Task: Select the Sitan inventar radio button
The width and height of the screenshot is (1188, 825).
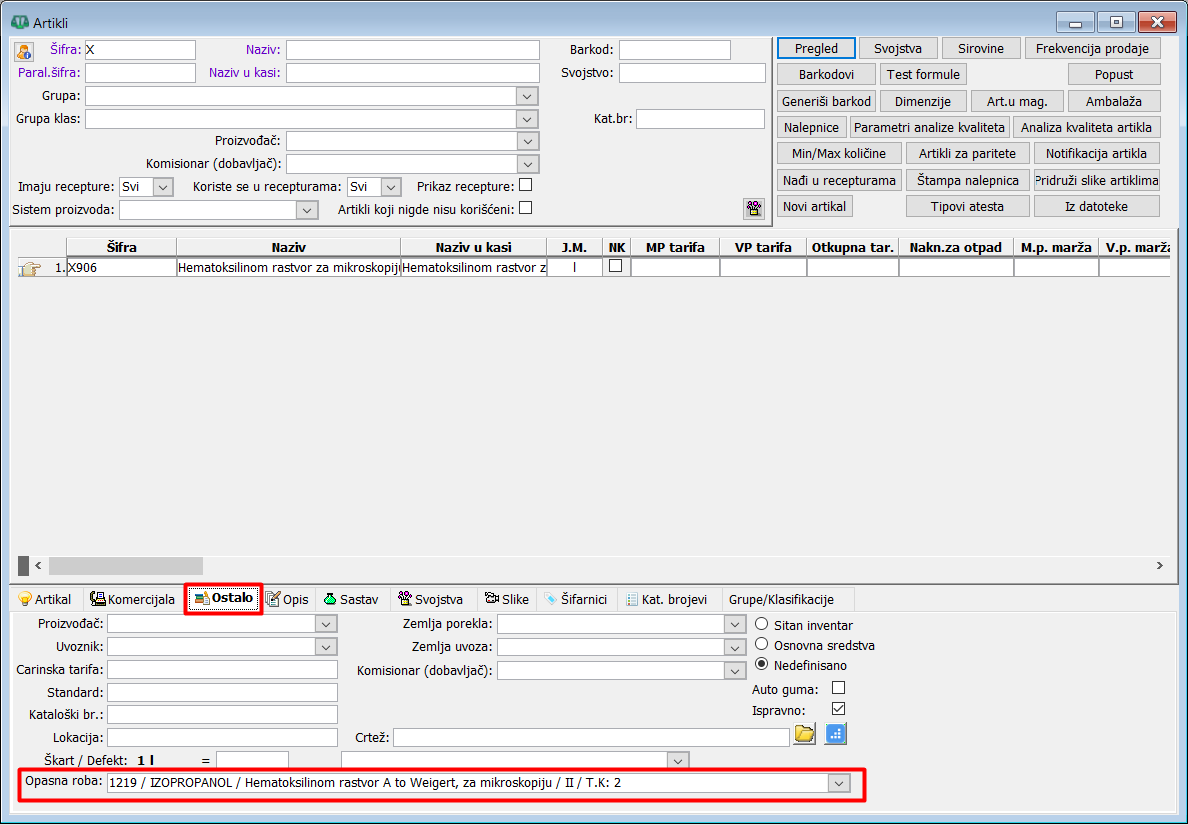Action: pos(761,624)
